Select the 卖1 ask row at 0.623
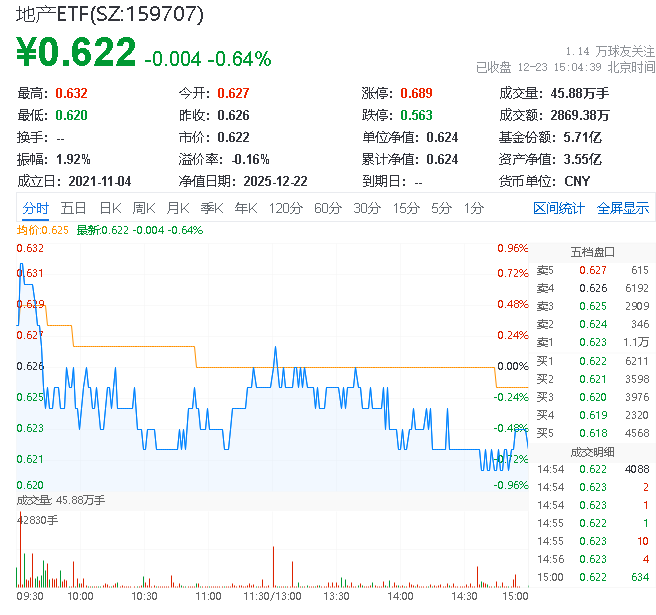 (592, 342)
